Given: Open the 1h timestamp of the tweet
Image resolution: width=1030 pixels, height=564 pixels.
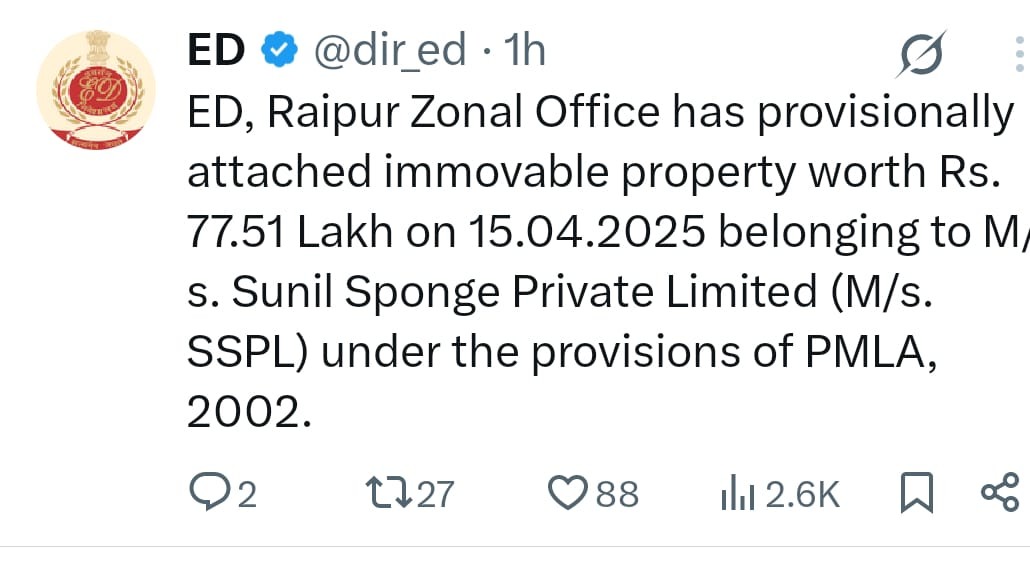Looking at the screenshot, I should tap(524, 50).
